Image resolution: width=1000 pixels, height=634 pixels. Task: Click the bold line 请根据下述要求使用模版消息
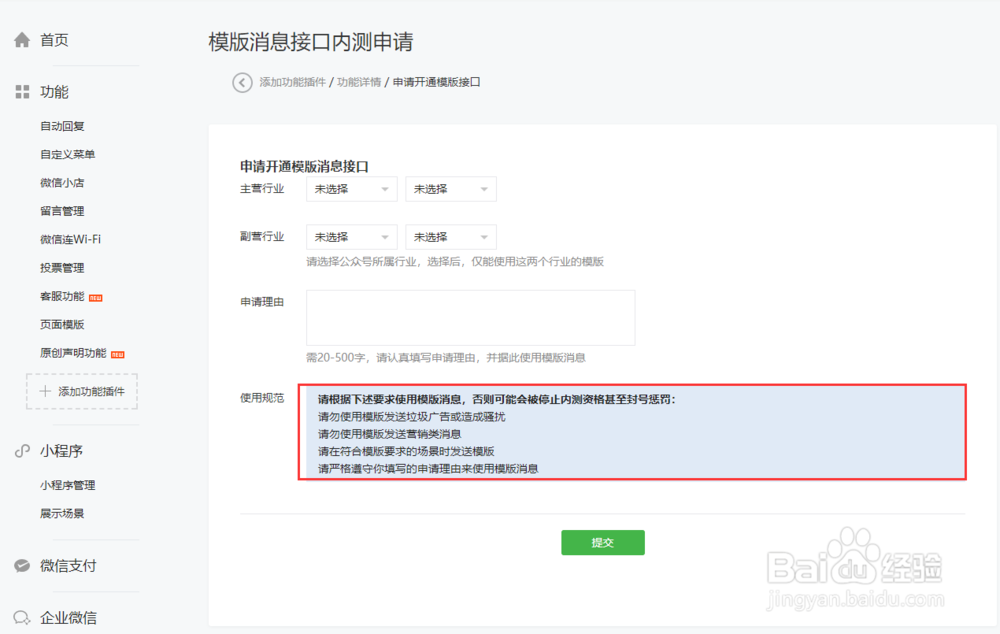(x=496, y=399)
